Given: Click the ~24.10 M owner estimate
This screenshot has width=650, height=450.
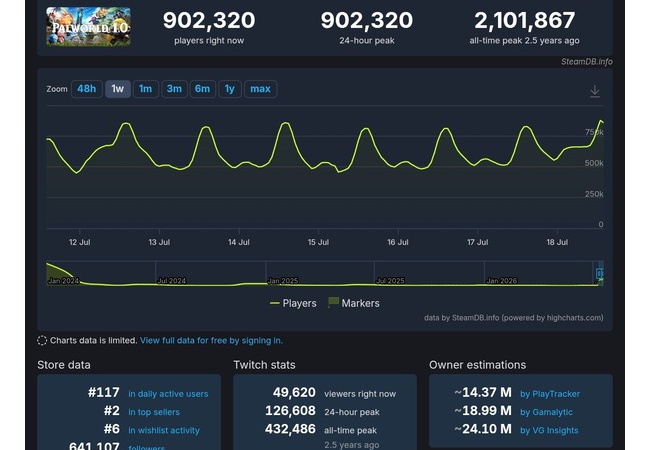Looking at the screenshot, I should click(x=483, y=428).
